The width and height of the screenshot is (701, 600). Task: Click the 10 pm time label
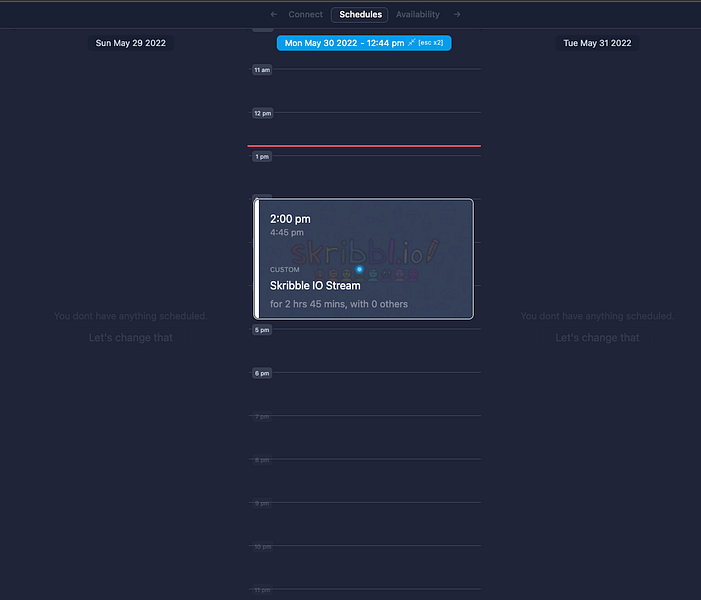coord(262,547)
